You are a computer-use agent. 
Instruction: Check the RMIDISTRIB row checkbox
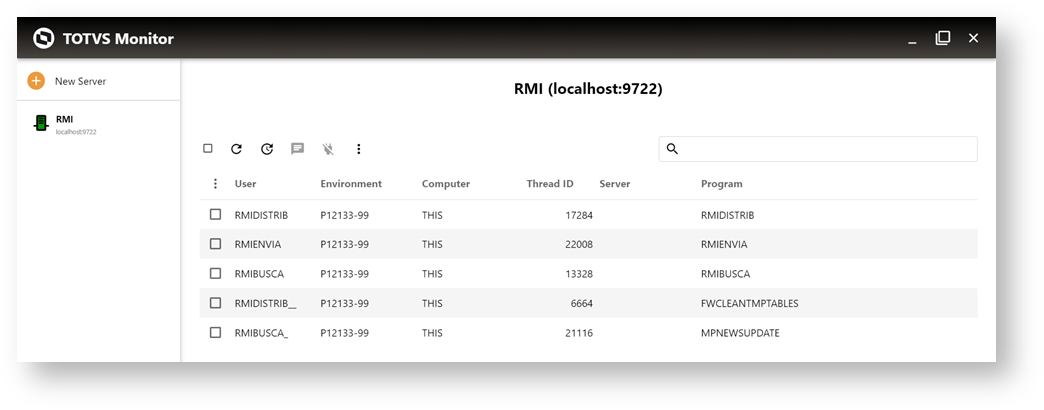215,214
